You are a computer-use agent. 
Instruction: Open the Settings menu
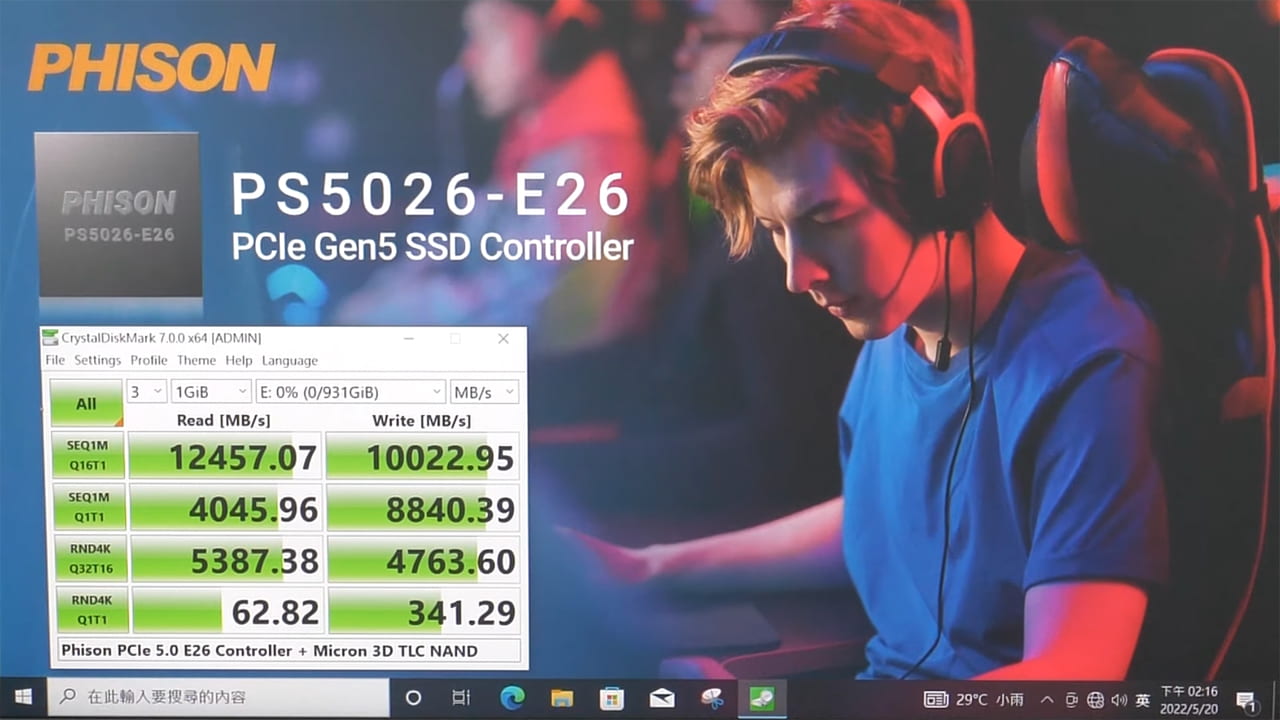pos(98,360)
